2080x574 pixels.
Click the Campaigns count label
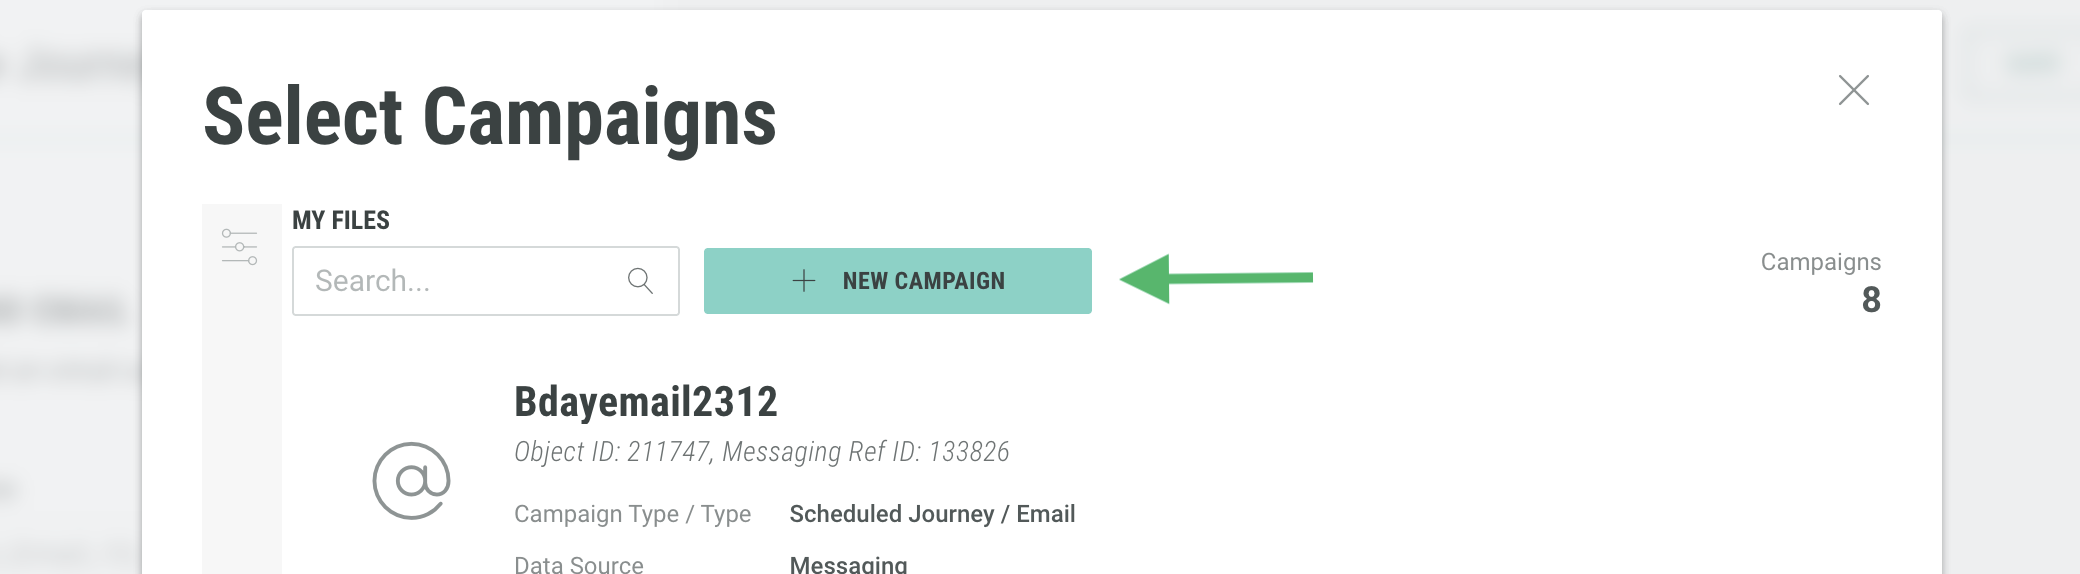tap(1820, 262)
